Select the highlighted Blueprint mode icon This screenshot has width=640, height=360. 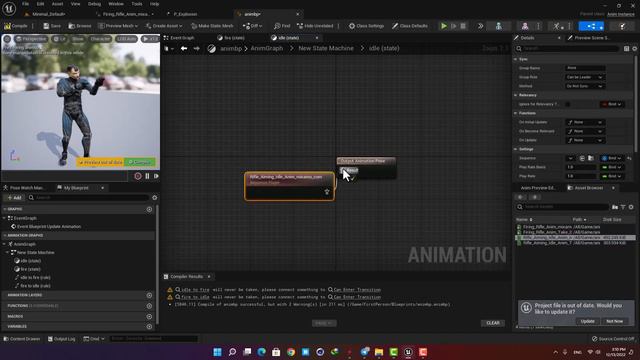(x=591, y=26)
